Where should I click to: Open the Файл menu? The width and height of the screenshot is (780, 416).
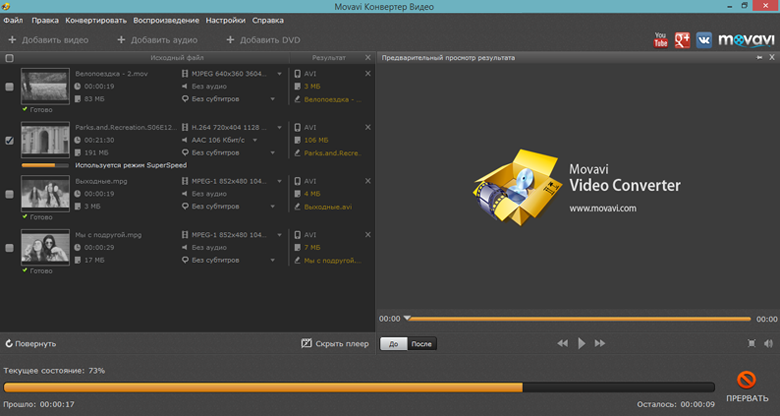(x=13, y=20)
